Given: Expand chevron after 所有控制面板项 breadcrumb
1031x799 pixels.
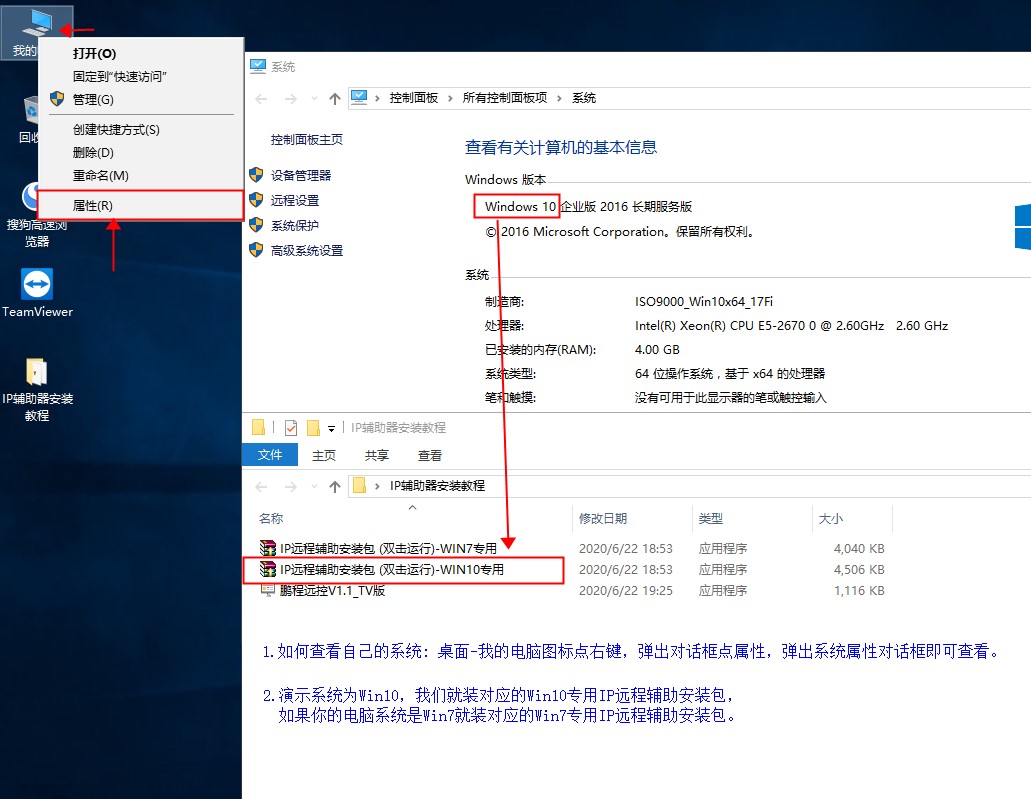Looking at the screenshot, I should 559,98.
